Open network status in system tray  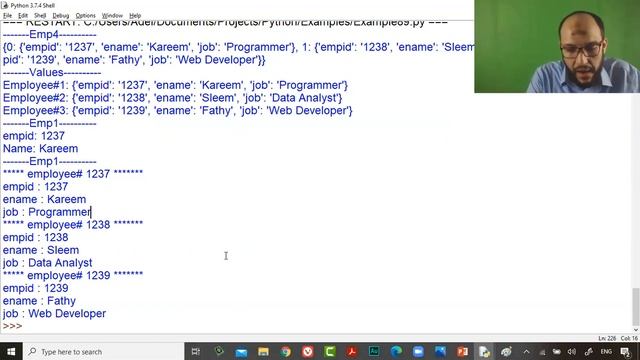542,352
